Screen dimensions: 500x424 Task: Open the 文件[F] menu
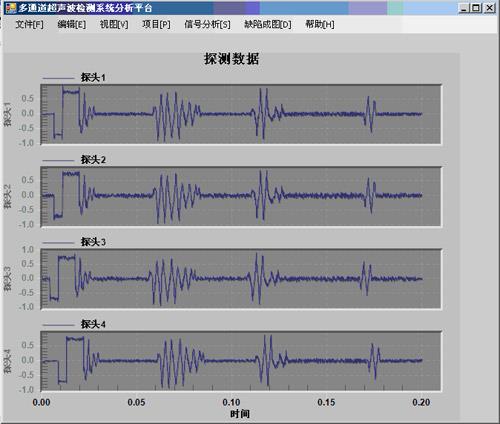coord(30,24)
